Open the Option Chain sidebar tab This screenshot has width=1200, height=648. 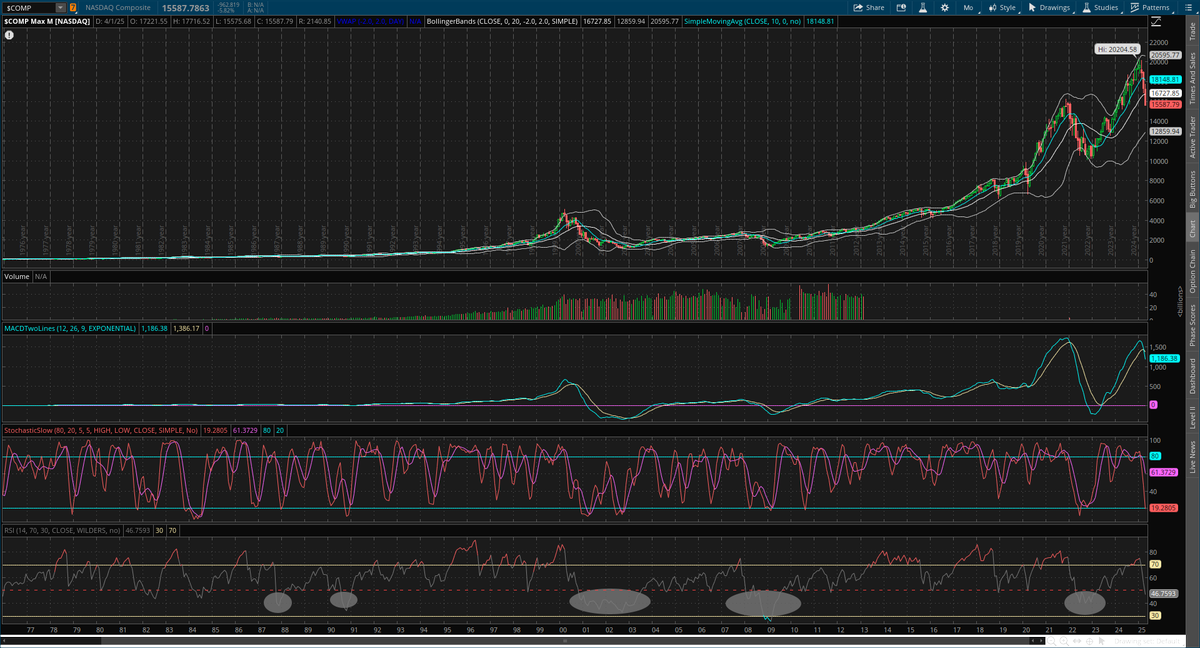click(x=1192, y=273)
